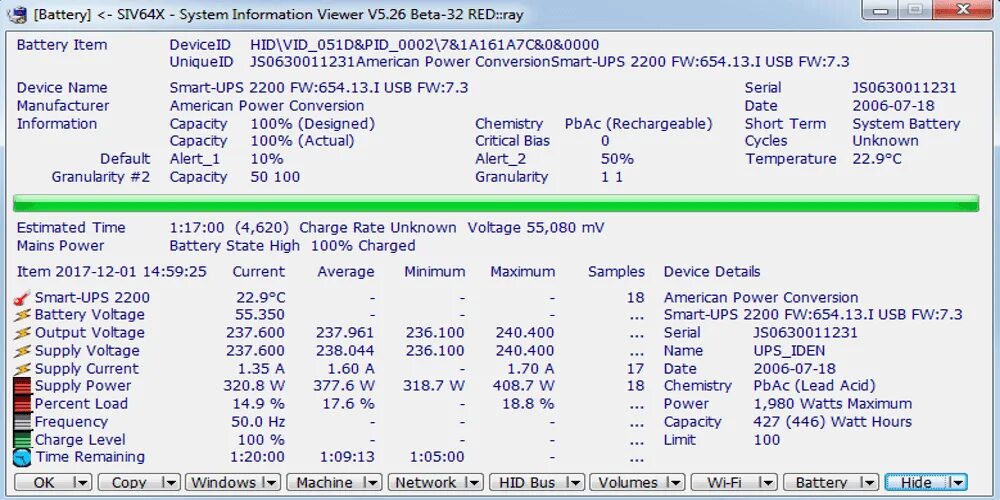
Task: Click the PbAc (Lead Acid) chemistry detail
Action: [814, 386]
